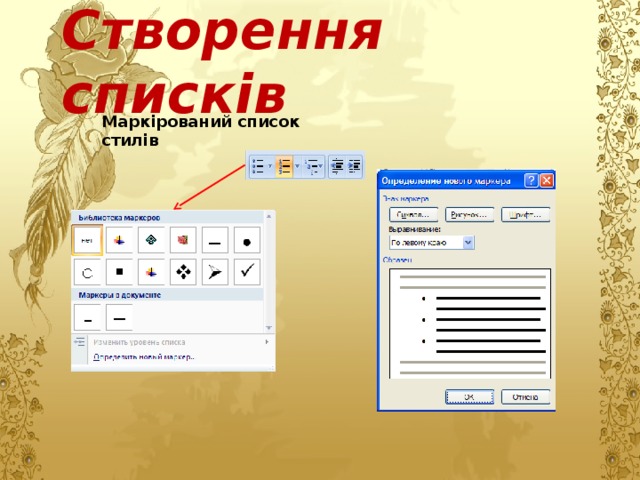Screen dimensions: 640x480
Task: Select the checkmark bullet
Action: 247,272
